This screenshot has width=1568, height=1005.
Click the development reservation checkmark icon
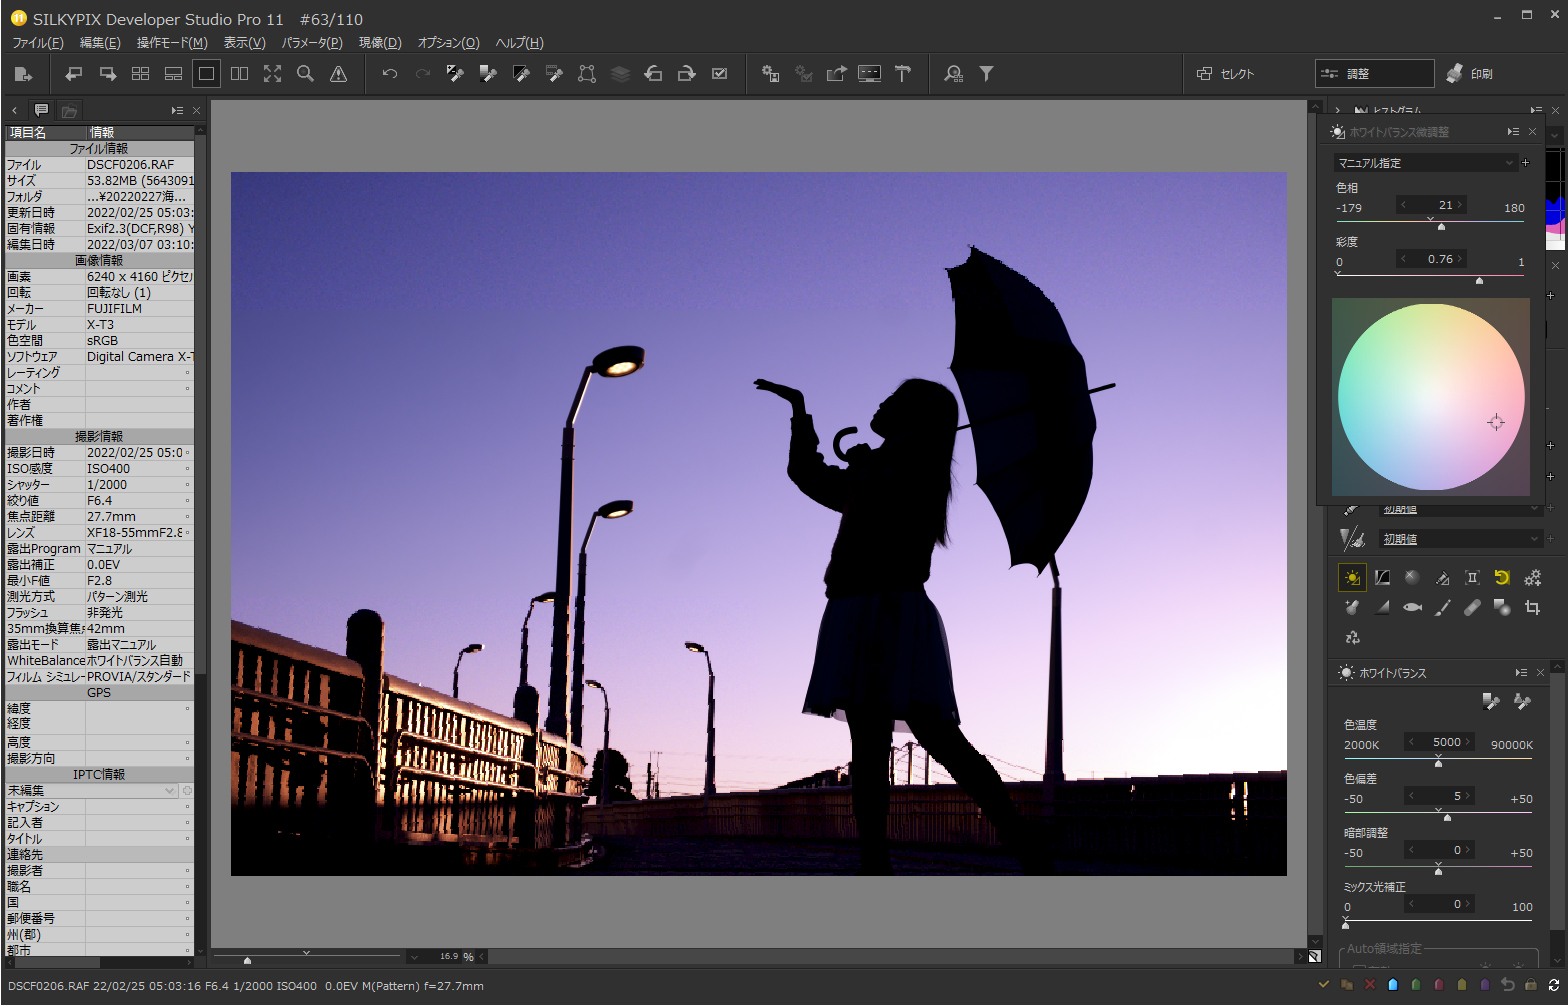(719, 74)
